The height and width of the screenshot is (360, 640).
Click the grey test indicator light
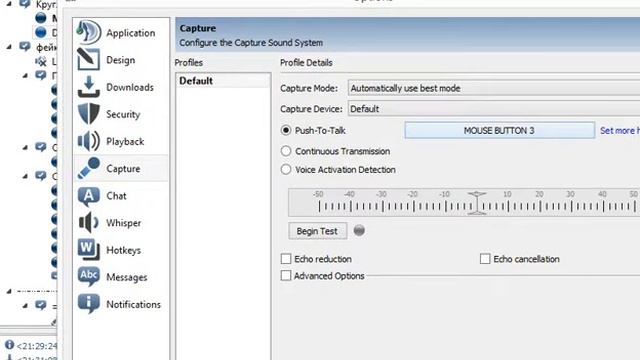359,231
